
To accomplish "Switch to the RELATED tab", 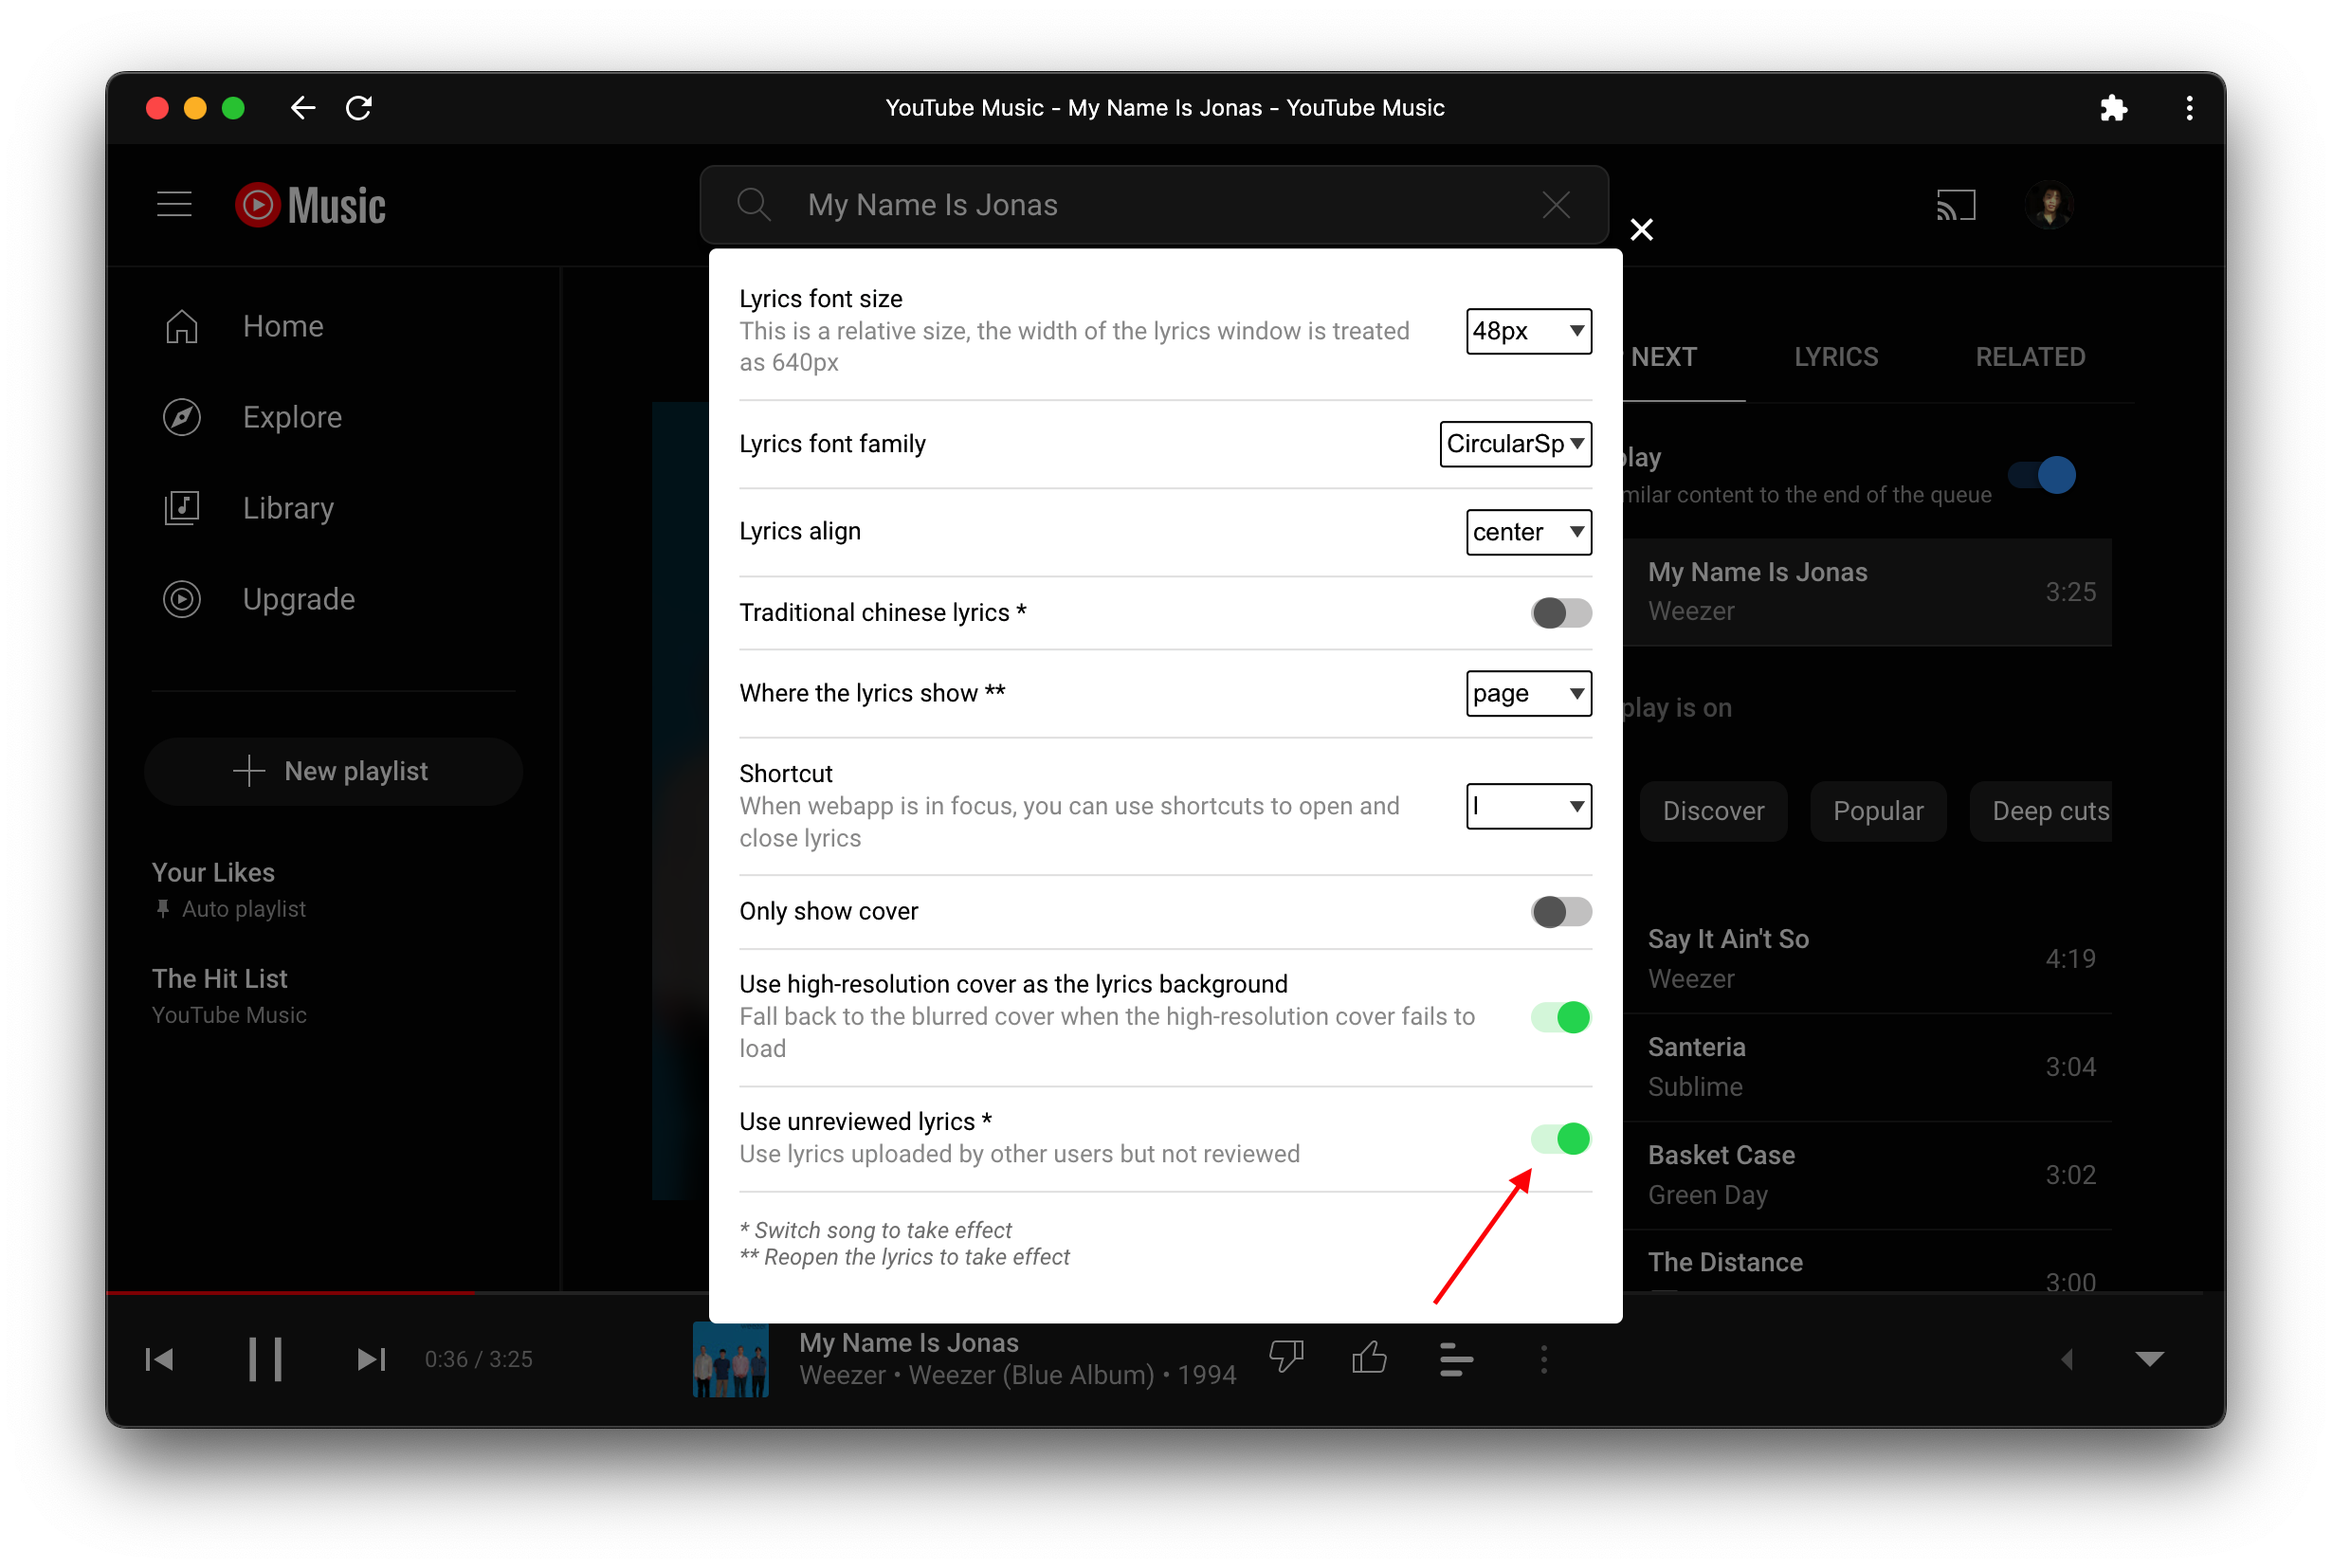I will (2029, 357).
